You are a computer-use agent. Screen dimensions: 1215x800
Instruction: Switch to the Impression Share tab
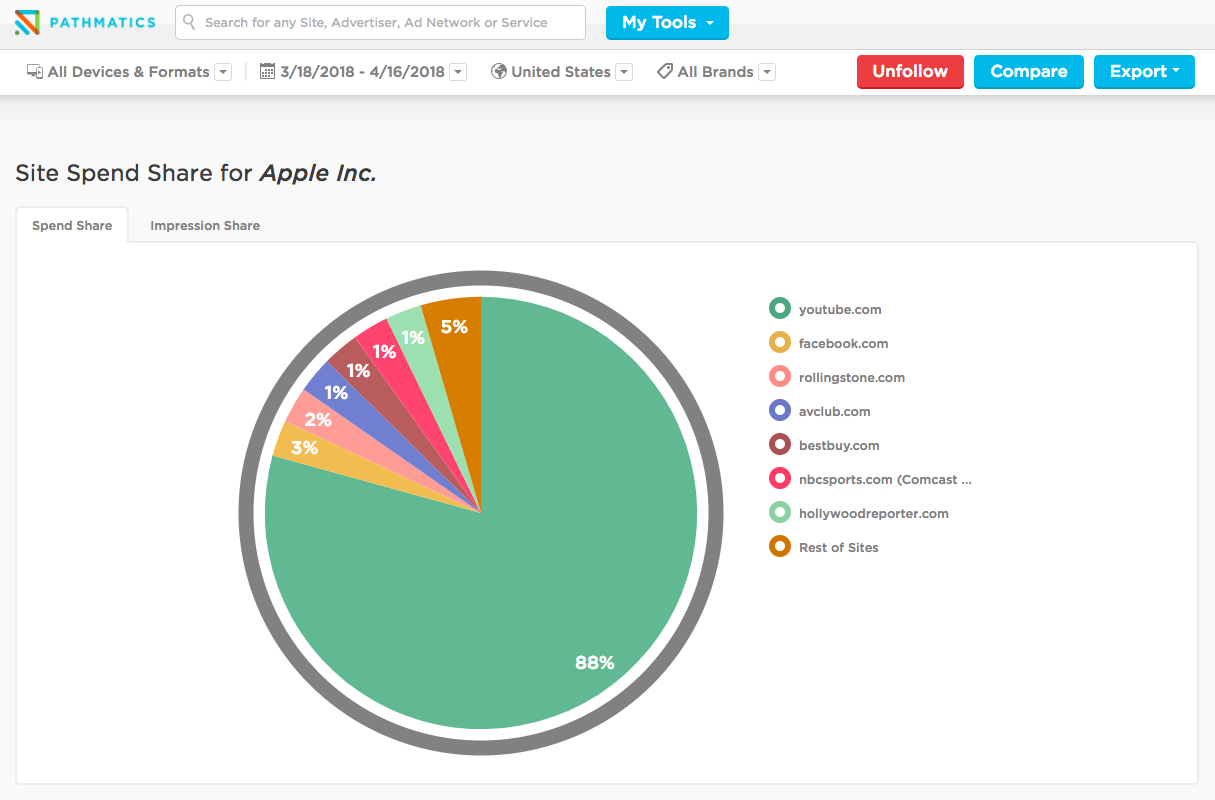(x=204, y=225)
